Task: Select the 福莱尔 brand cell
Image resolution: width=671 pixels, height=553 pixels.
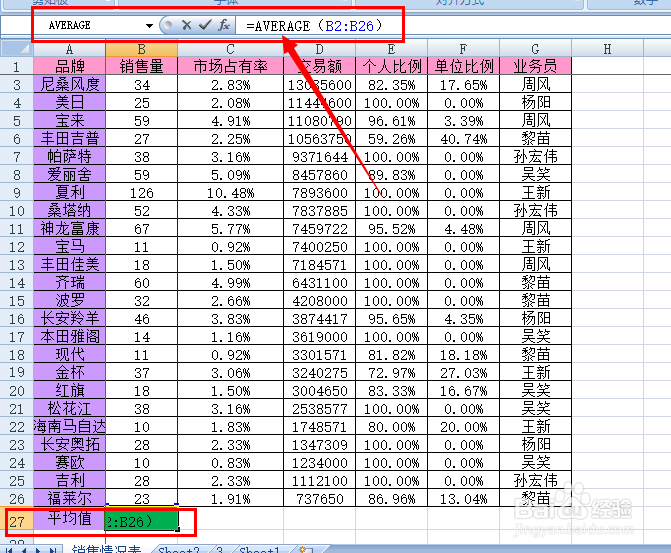Action: 70,498
